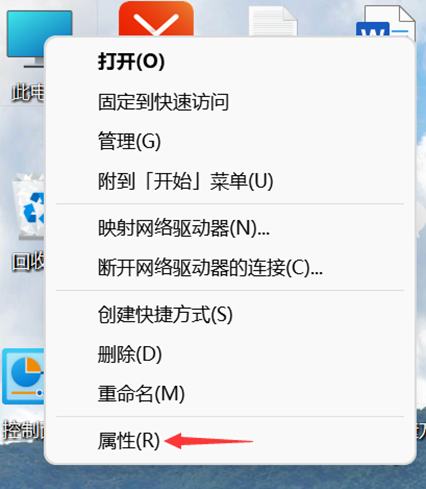
Task: Select 删除(D) in the context menu
Action: [x=230, y=354]
